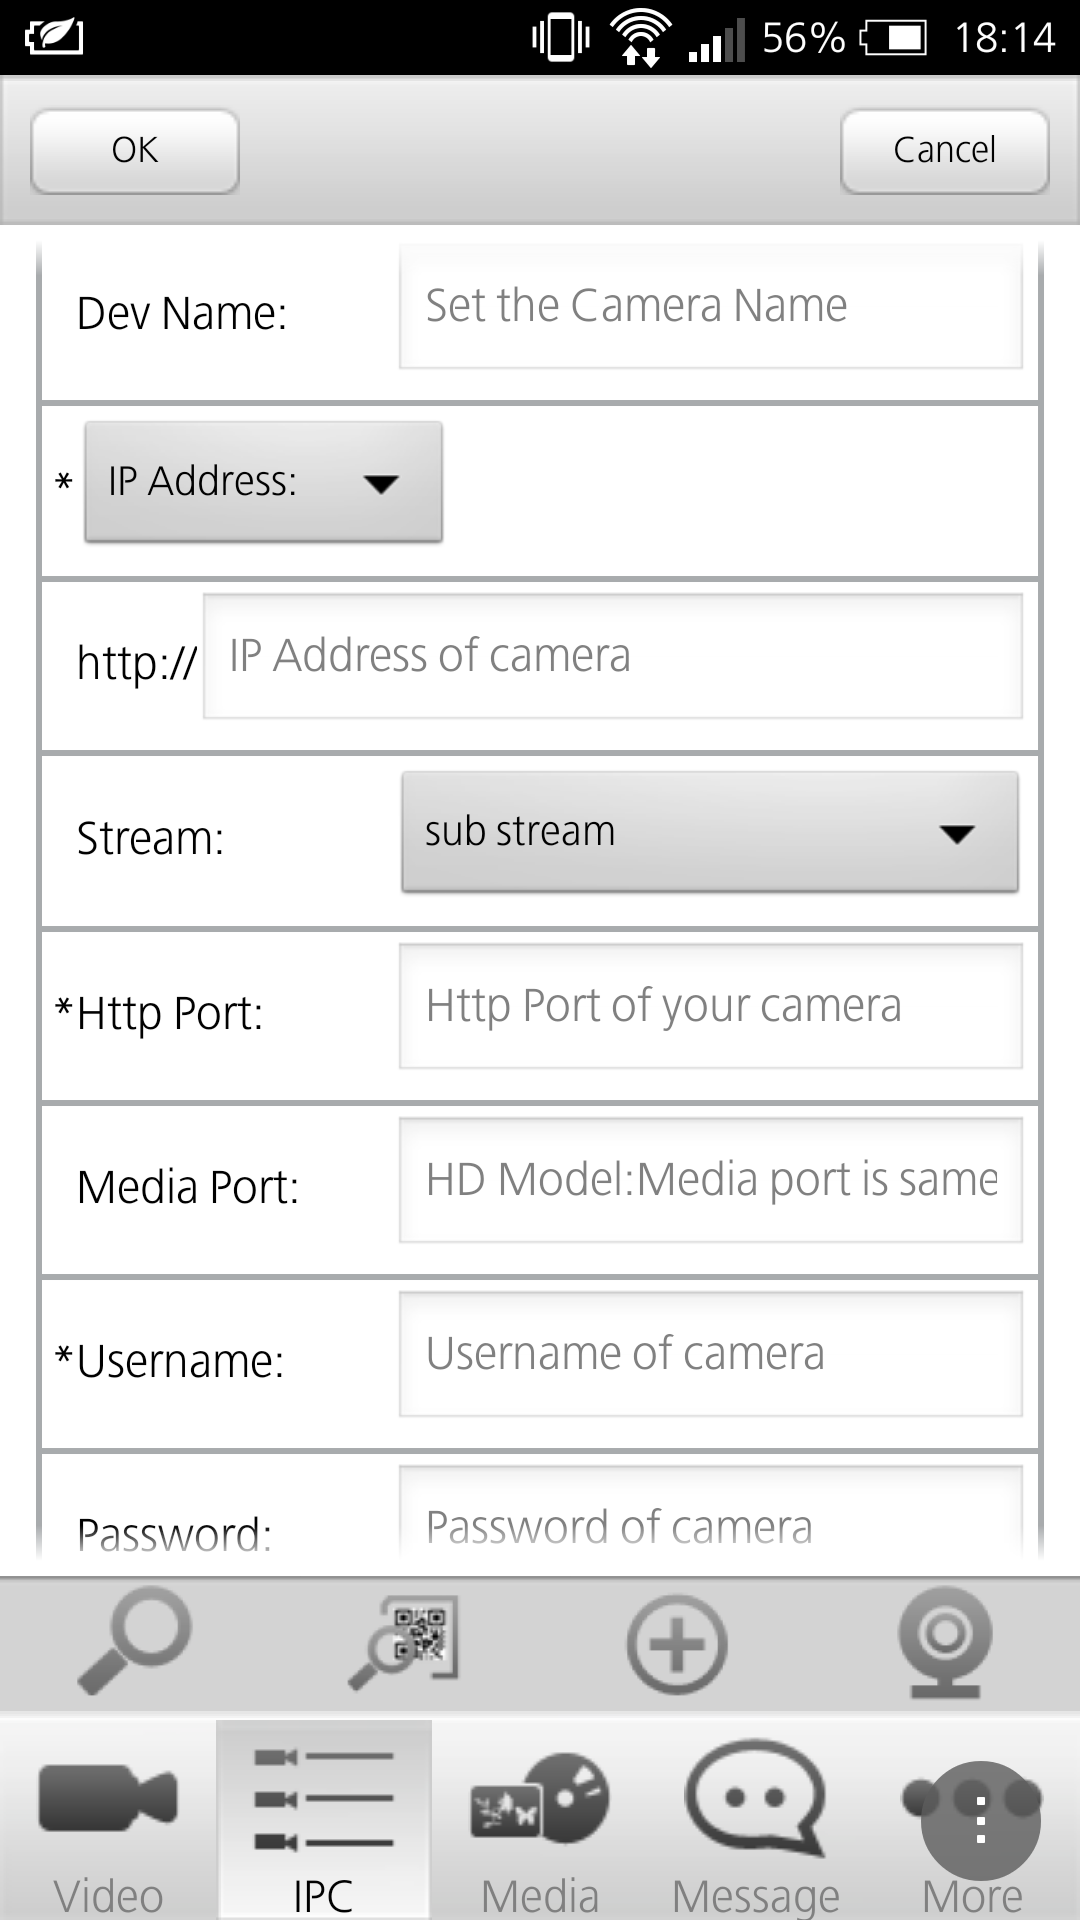Select the Http Port input field

710,1007
